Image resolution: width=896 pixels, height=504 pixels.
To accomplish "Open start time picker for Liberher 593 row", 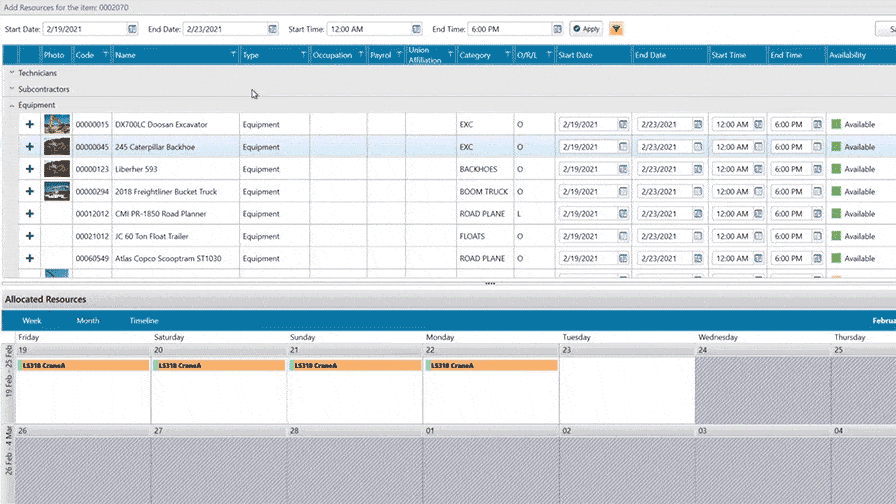I will pyautogui.click(x=758, y=169).
